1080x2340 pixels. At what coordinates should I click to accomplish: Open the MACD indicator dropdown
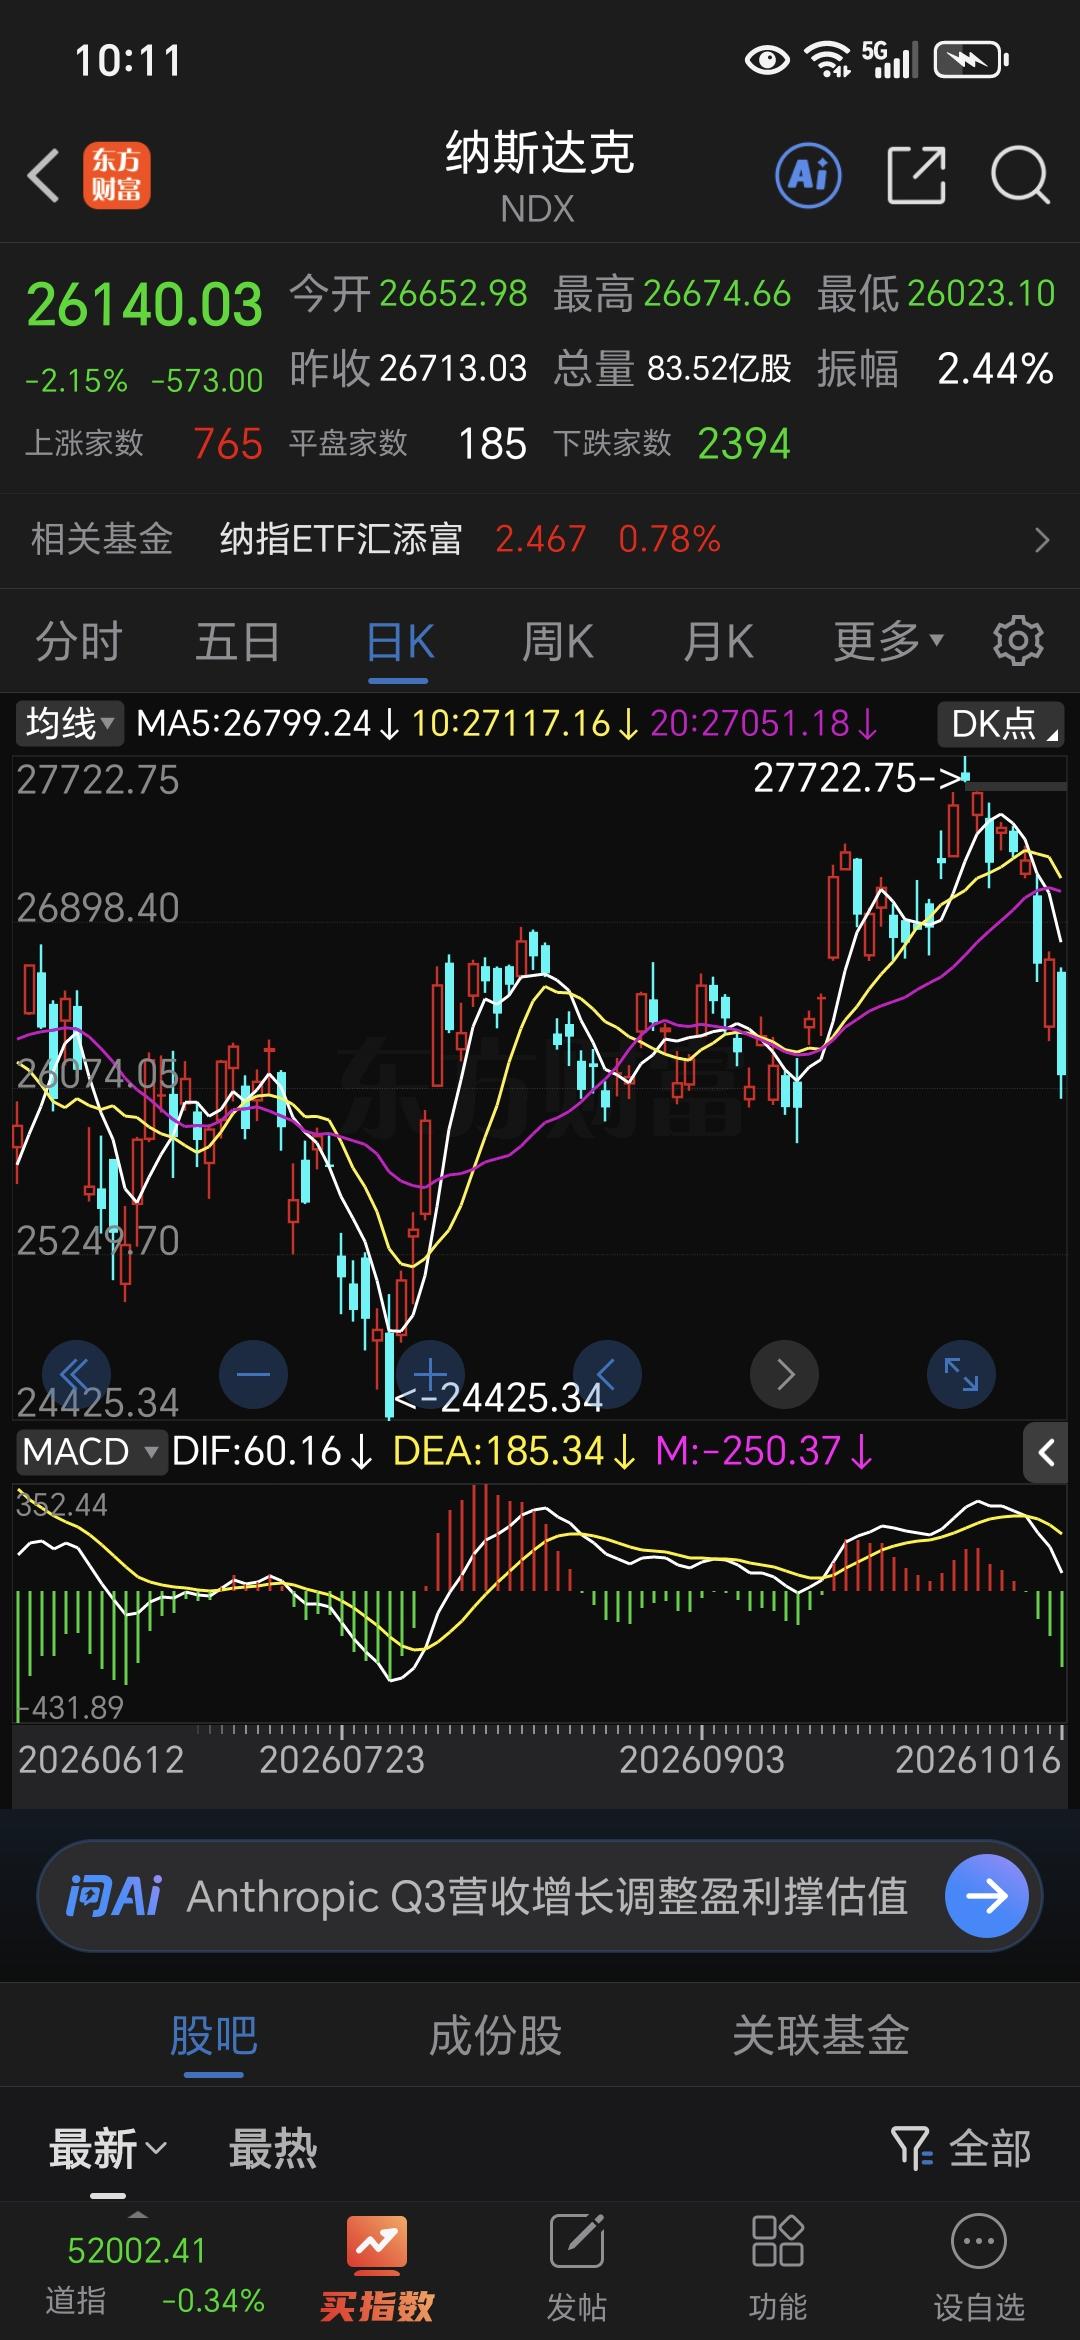tap(90, 1452)
